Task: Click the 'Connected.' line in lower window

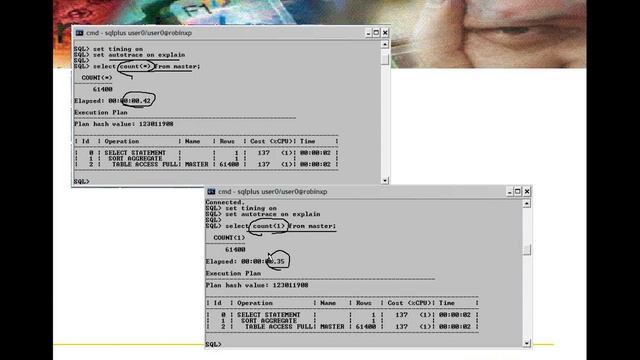Action: point(225,202)
